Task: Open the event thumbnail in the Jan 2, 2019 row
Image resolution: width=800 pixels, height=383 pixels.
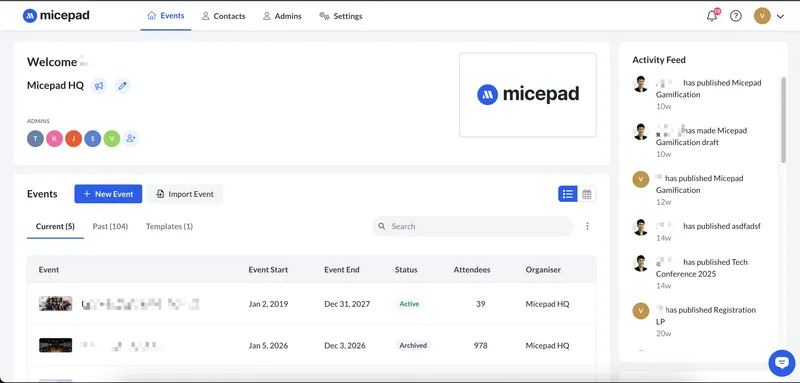Action: pyautogui.click(x=56, y=303)
